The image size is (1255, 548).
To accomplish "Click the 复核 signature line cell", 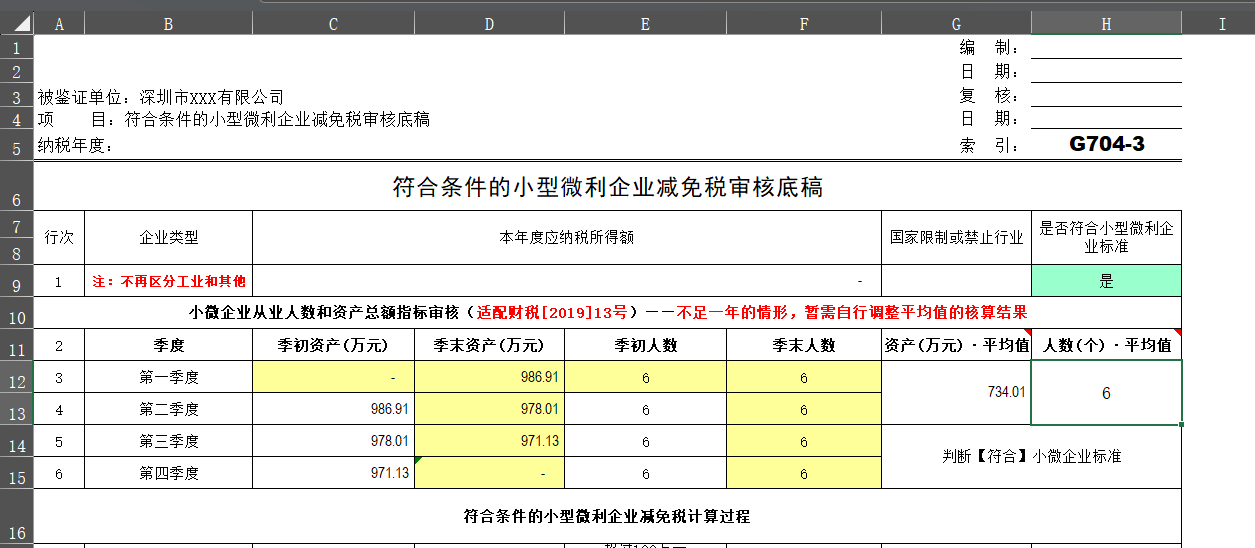I will pos(1106,96).
